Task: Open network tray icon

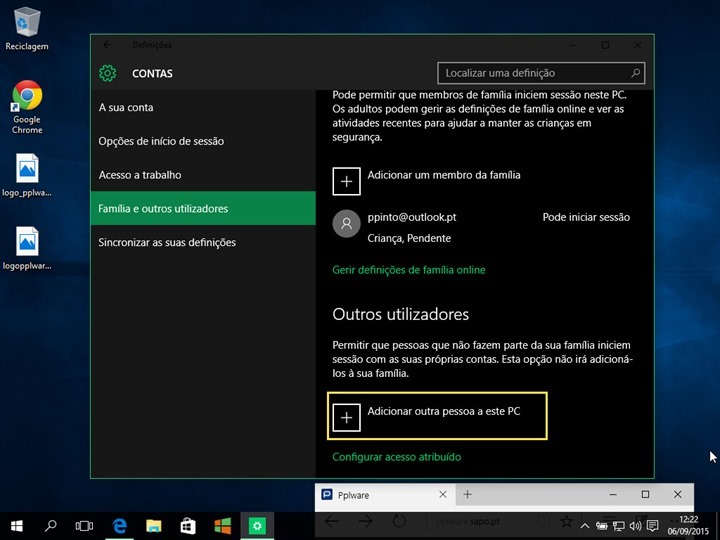Action: click(619, 526)
